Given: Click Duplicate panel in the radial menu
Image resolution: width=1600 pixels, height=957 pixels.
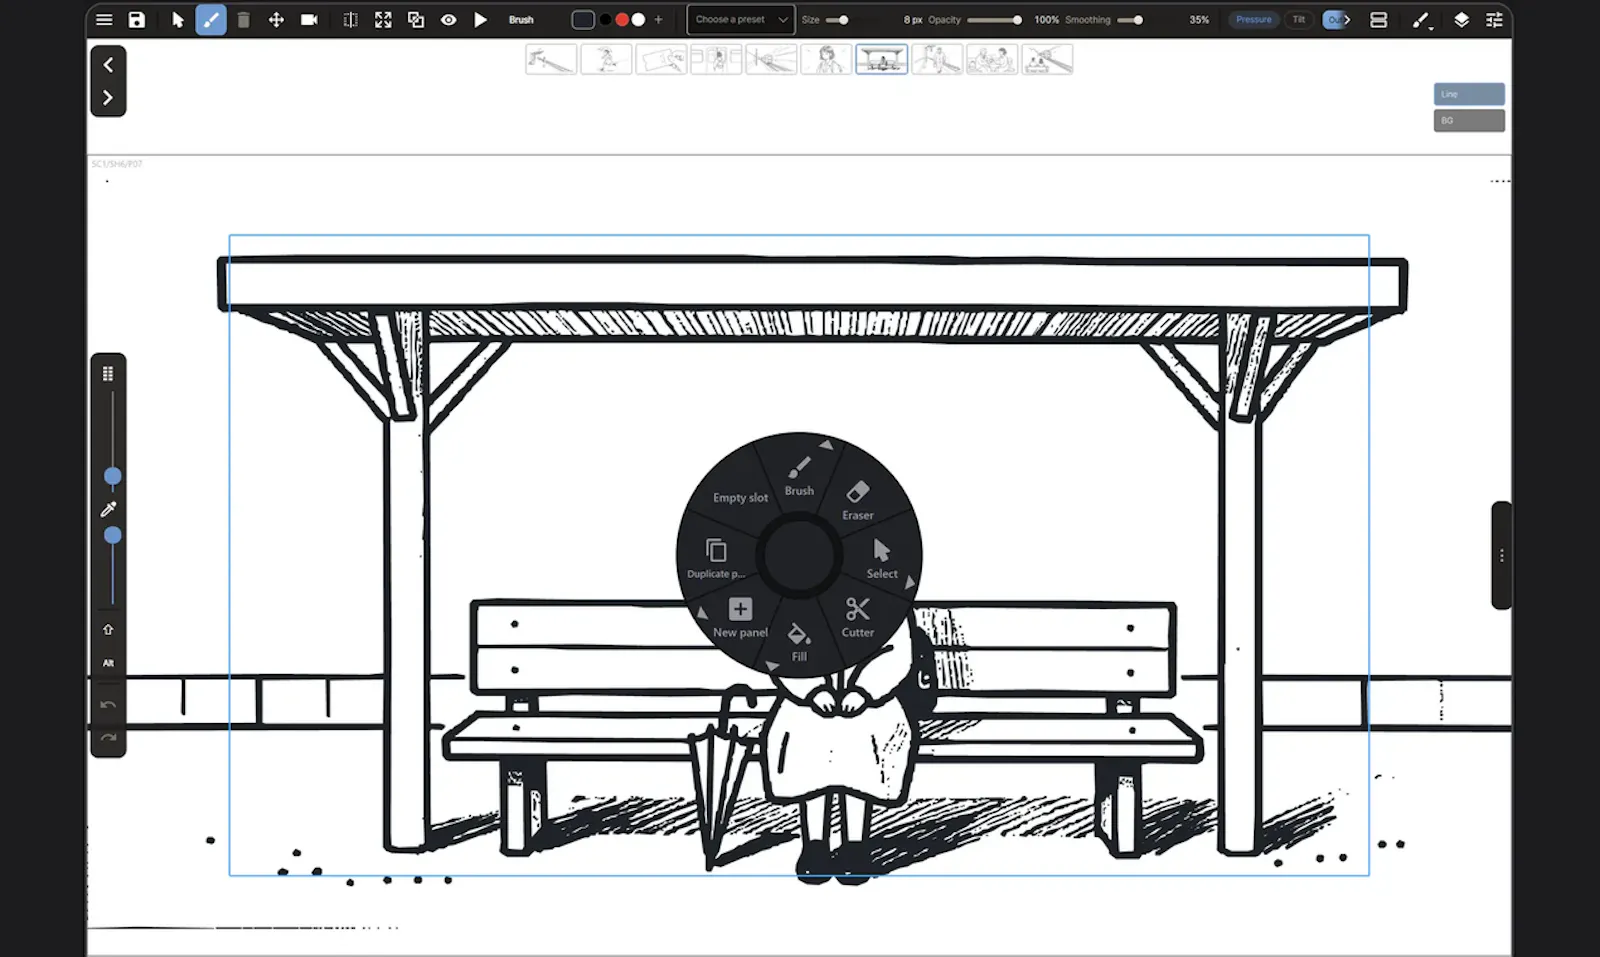Looking at the screenshot, I should point(716,560).
